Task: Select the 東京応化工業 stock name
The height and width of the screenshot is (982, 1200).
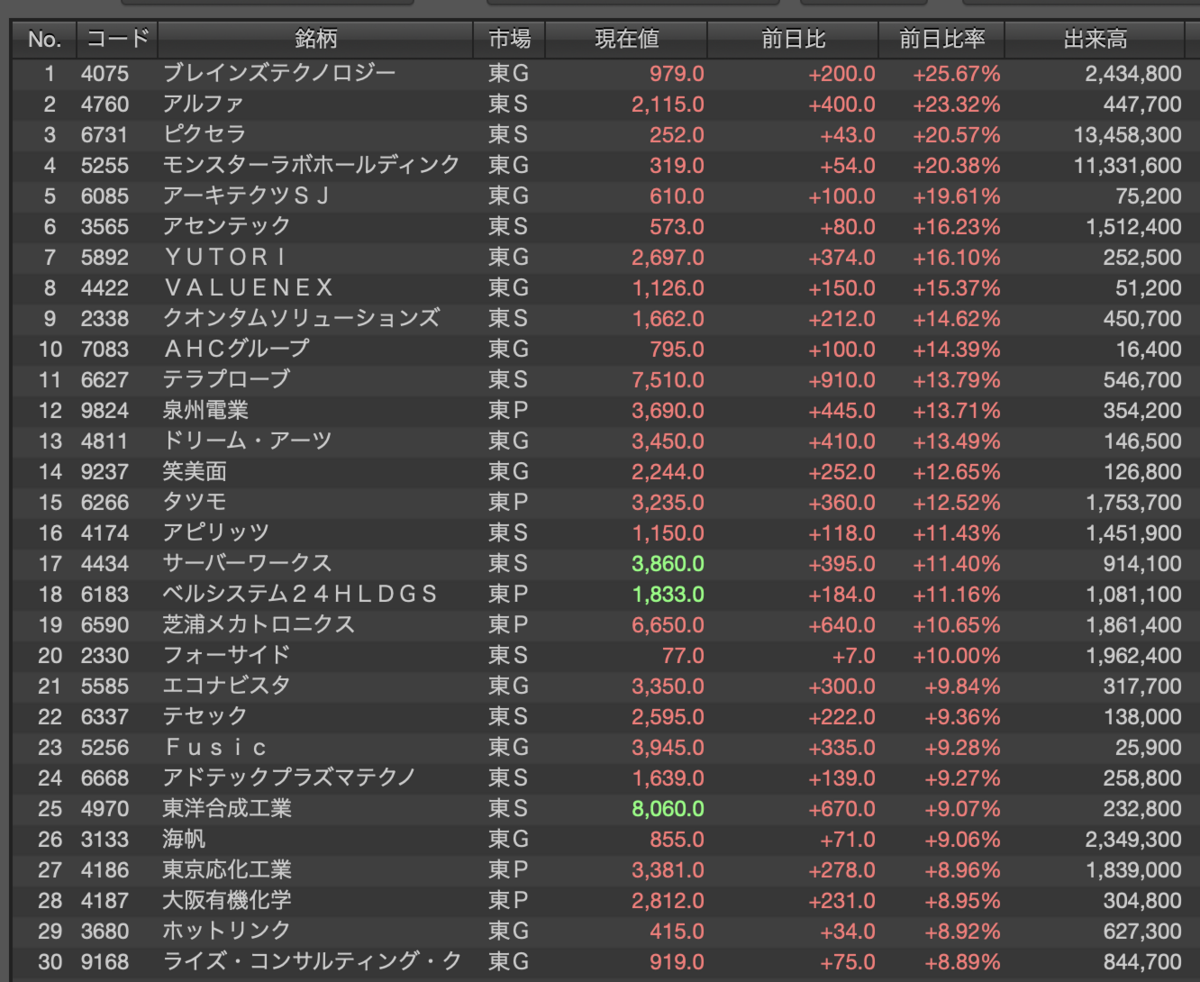Action: click(227, 869)
